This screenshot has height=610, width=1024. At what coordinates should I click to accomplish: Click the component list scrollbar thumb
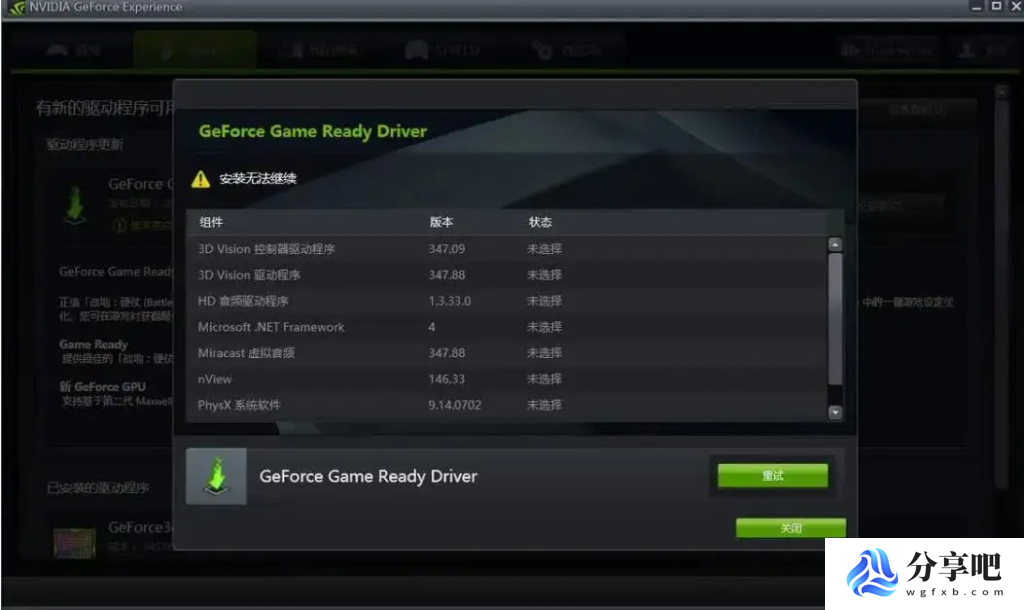click(x=835, y=319)
